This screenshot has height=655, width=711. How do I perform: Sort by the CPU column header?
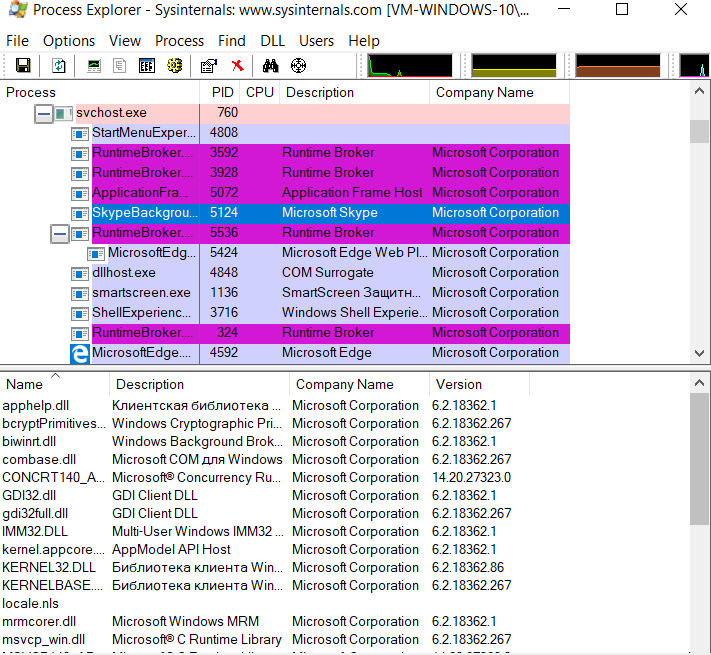coord(260,92)
